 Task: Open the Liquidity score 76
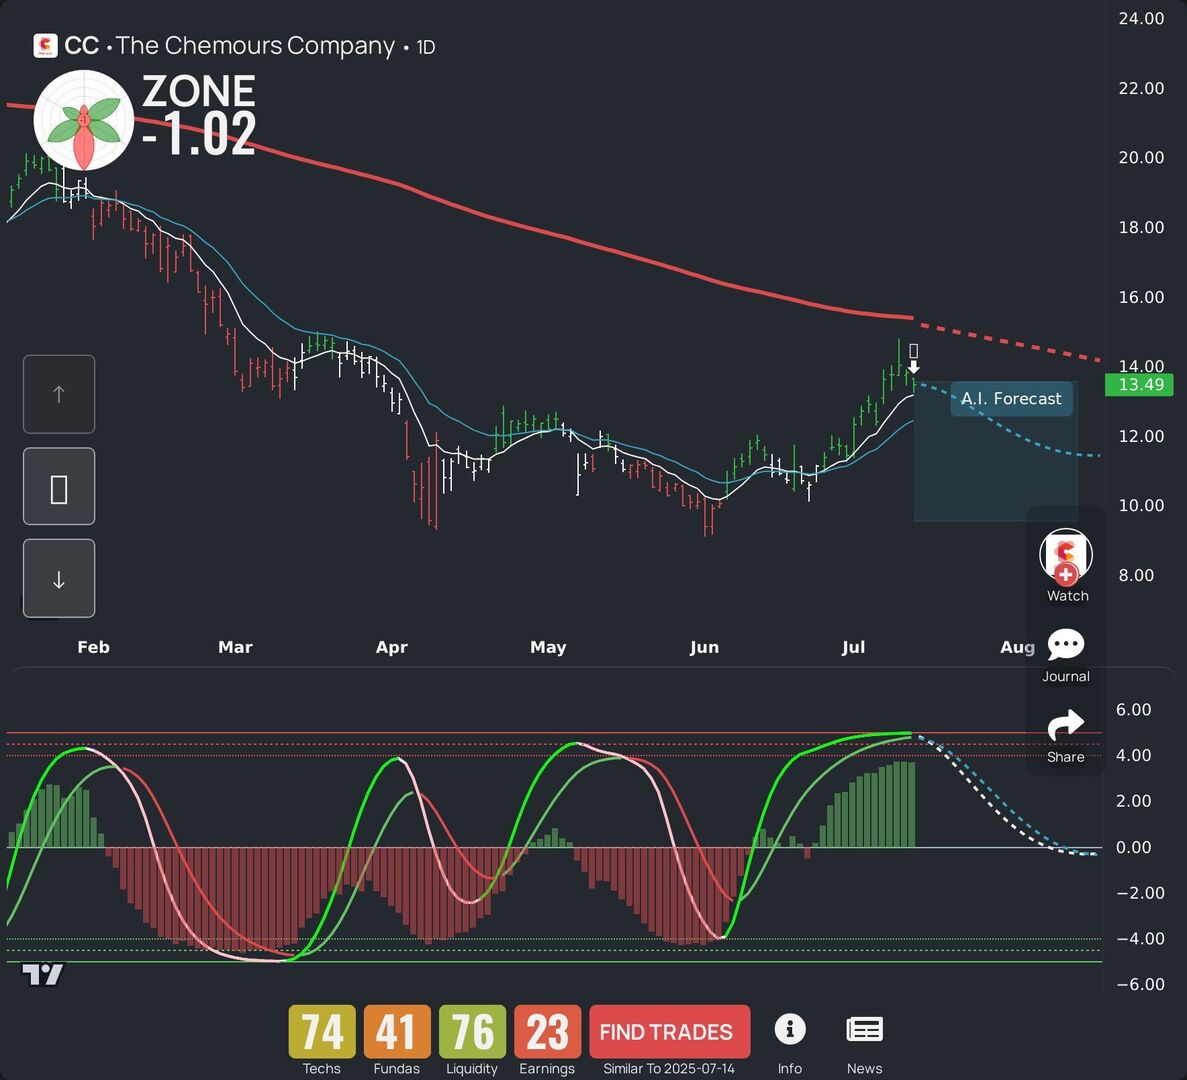[472, 1032]
